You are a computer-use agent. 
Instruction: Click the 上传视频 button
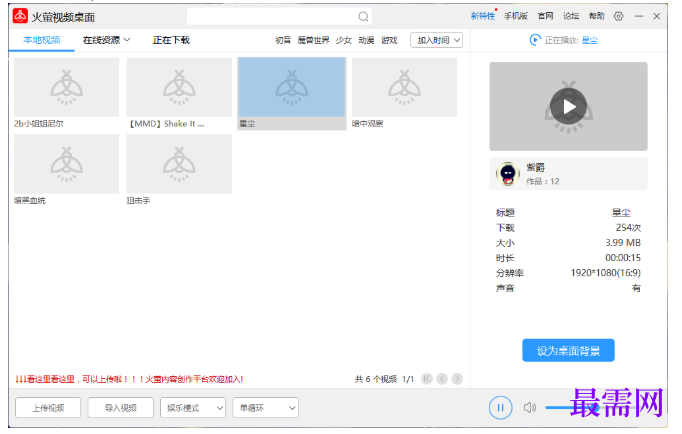48,408
